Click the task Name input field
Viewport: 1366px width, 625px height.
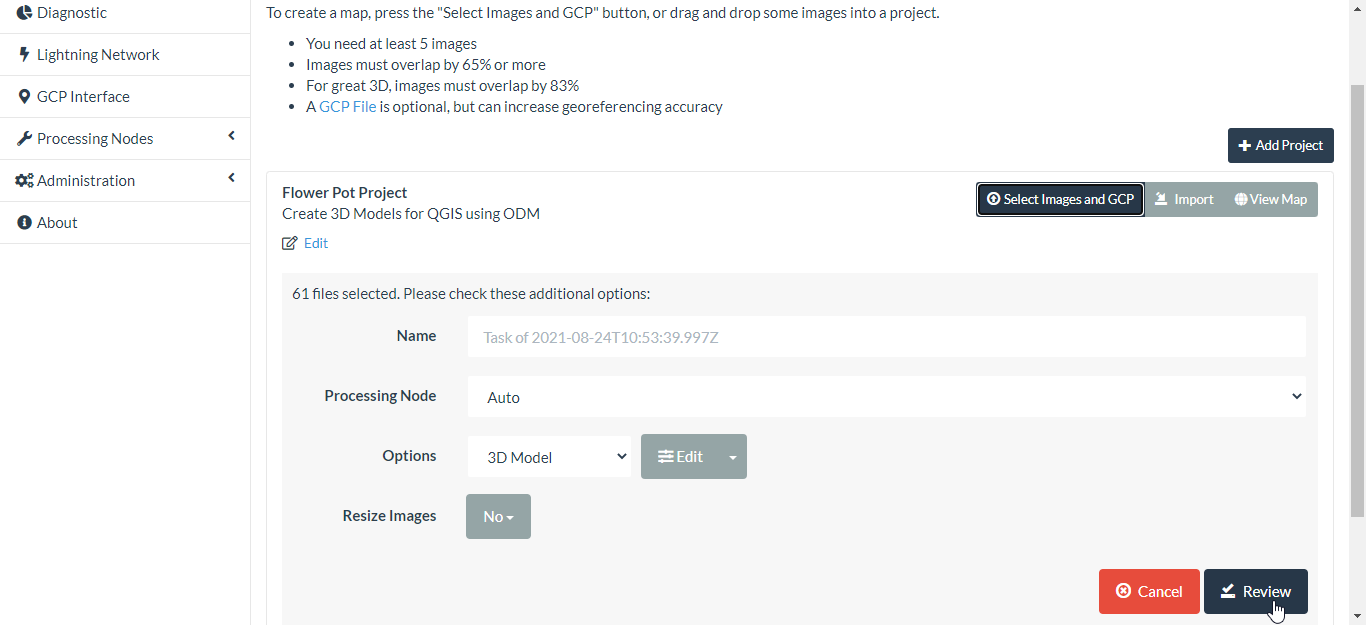(x=886, y=337)
